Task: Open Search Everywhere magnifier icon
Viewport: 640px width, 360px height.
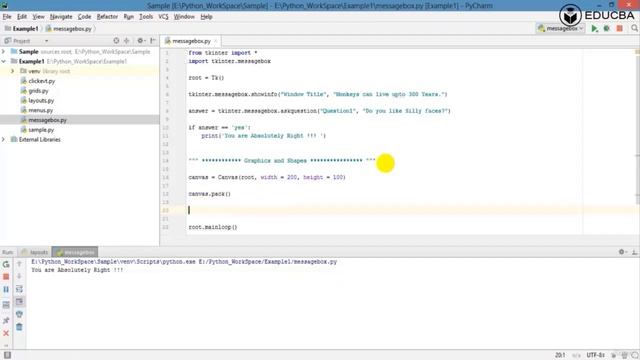Action: click(x=634, y=28)
